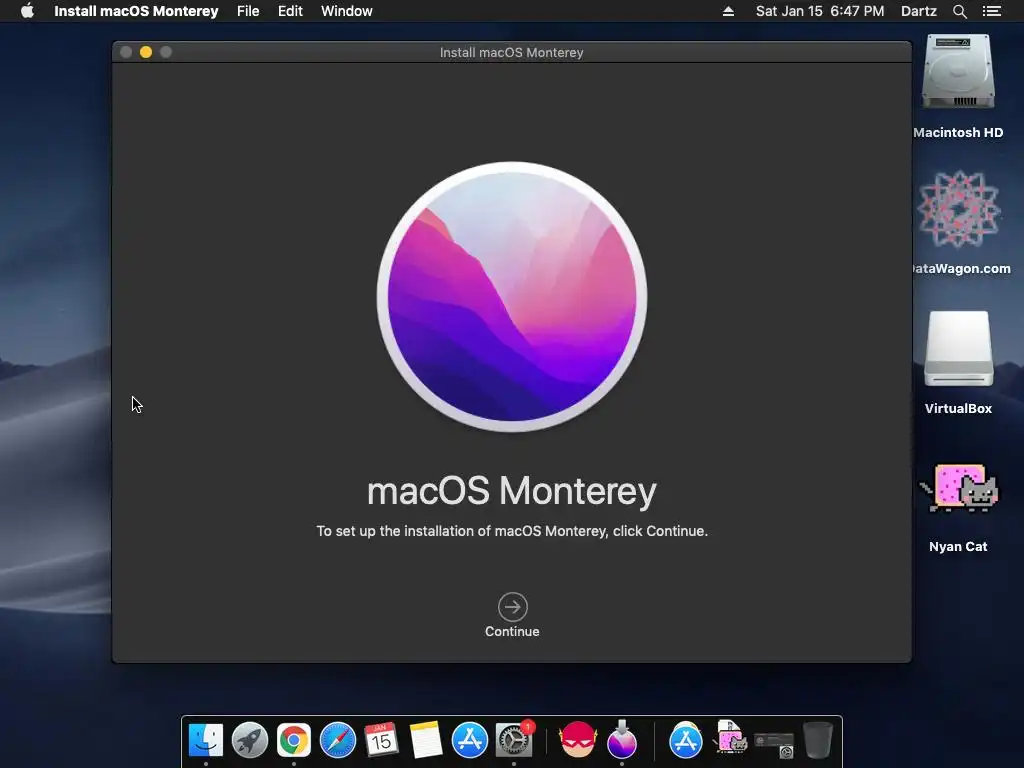Open System Preferences from the dock
The height and width of the screenshot is (768, 1024).
click(x=514, y=741)
